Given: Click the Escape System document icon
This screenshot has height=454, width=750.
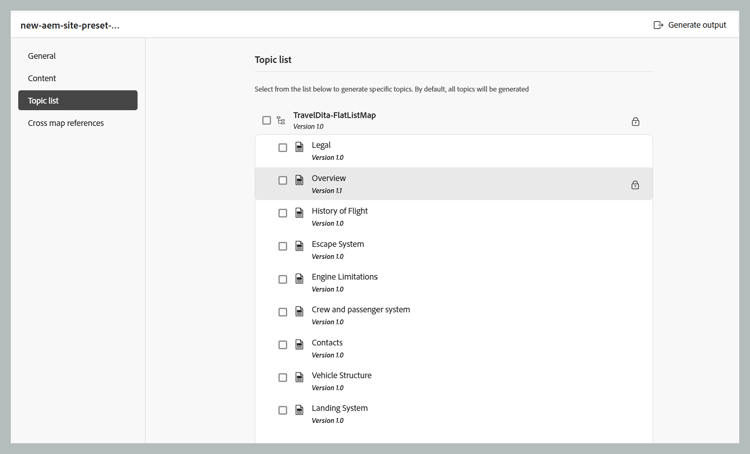Looking at the screenshot, I should point(299,246).
